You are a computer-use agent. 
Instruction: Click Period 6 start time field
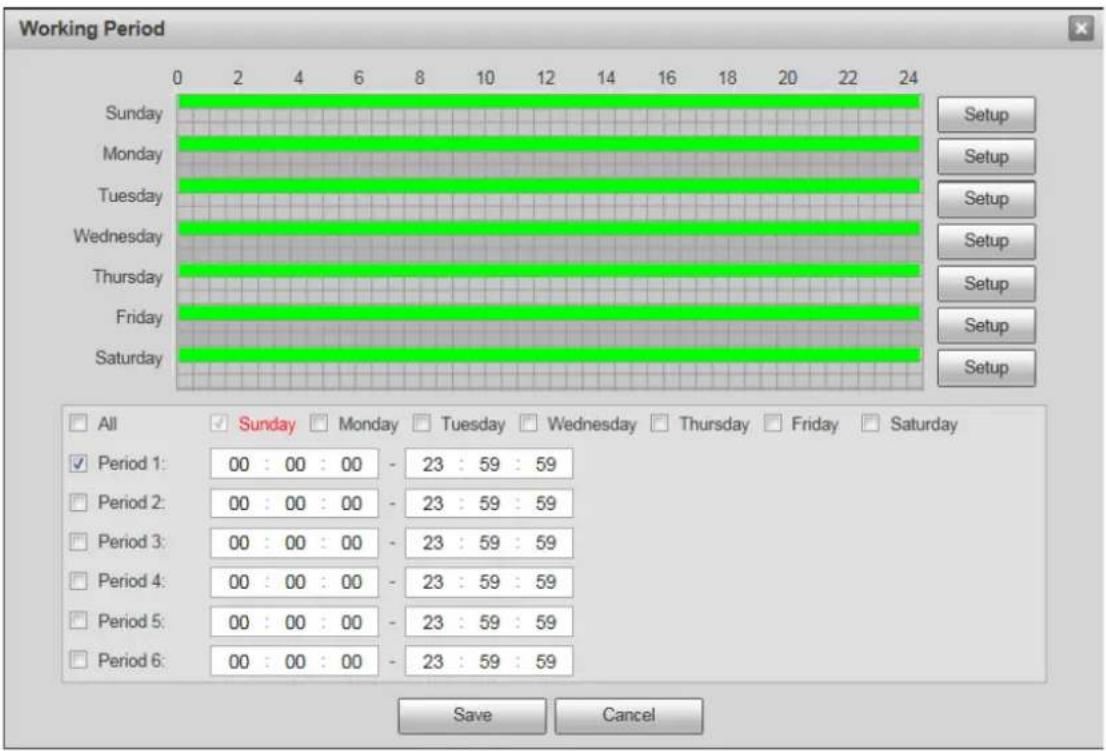pos(294,661)
